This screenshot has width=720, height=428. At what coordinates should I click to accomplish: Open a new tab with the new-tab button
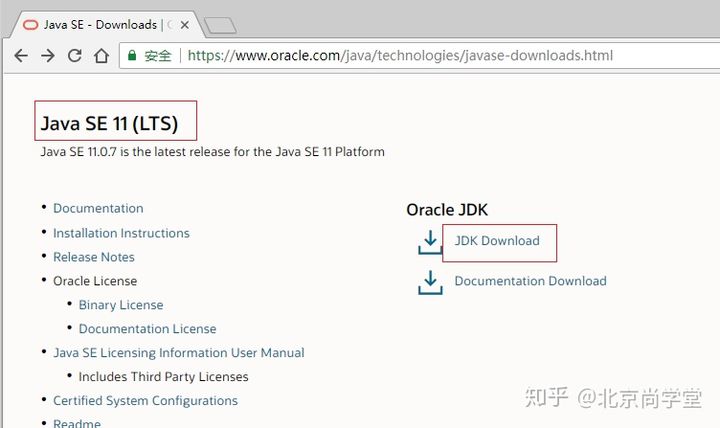[220, 26]
